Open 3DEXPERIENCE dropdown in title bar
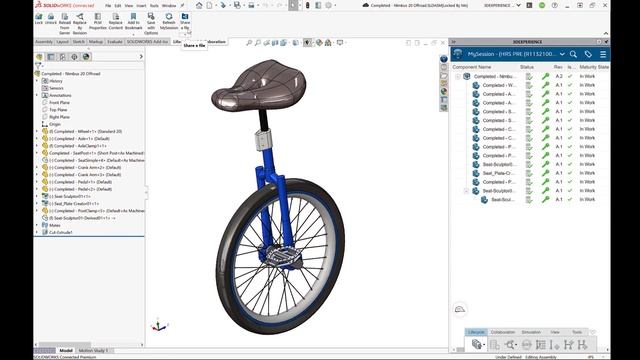This screenshot has height=360, width=640. coord(518,5)
